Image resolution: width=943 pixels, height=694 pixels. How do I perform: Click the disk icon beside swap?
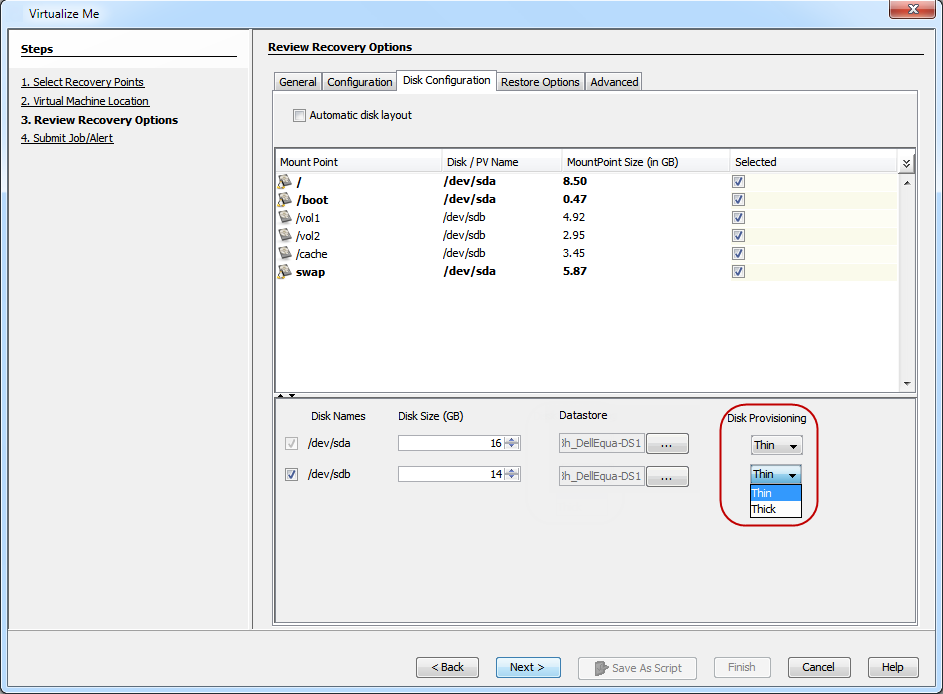tap(285, 271)
